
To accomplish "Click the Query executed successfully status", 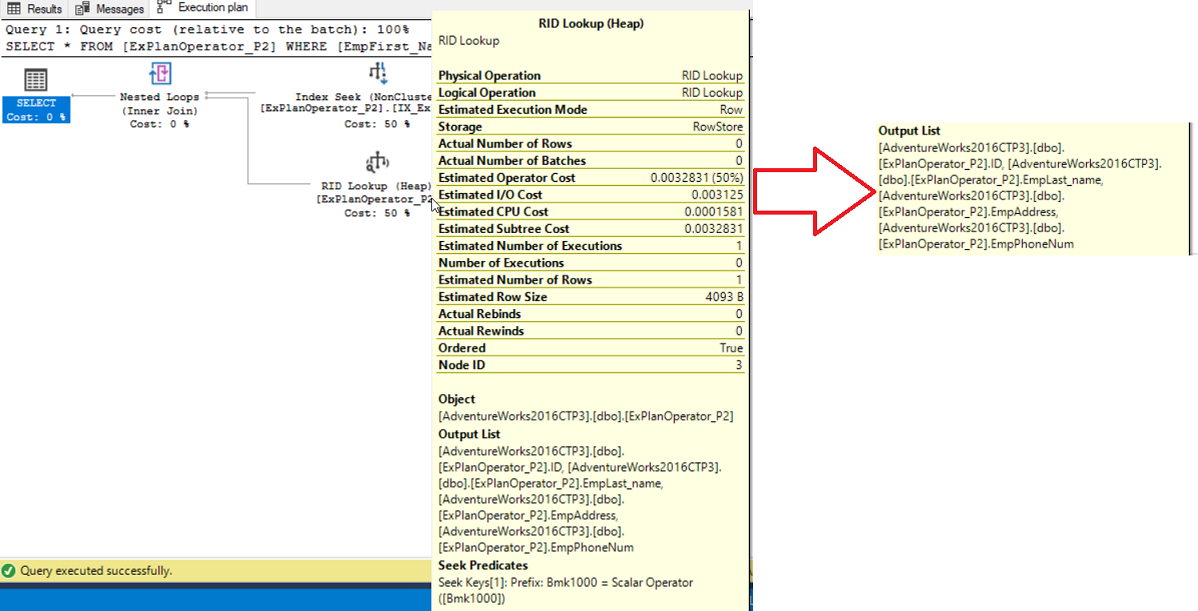I will (x=96, y=571).
